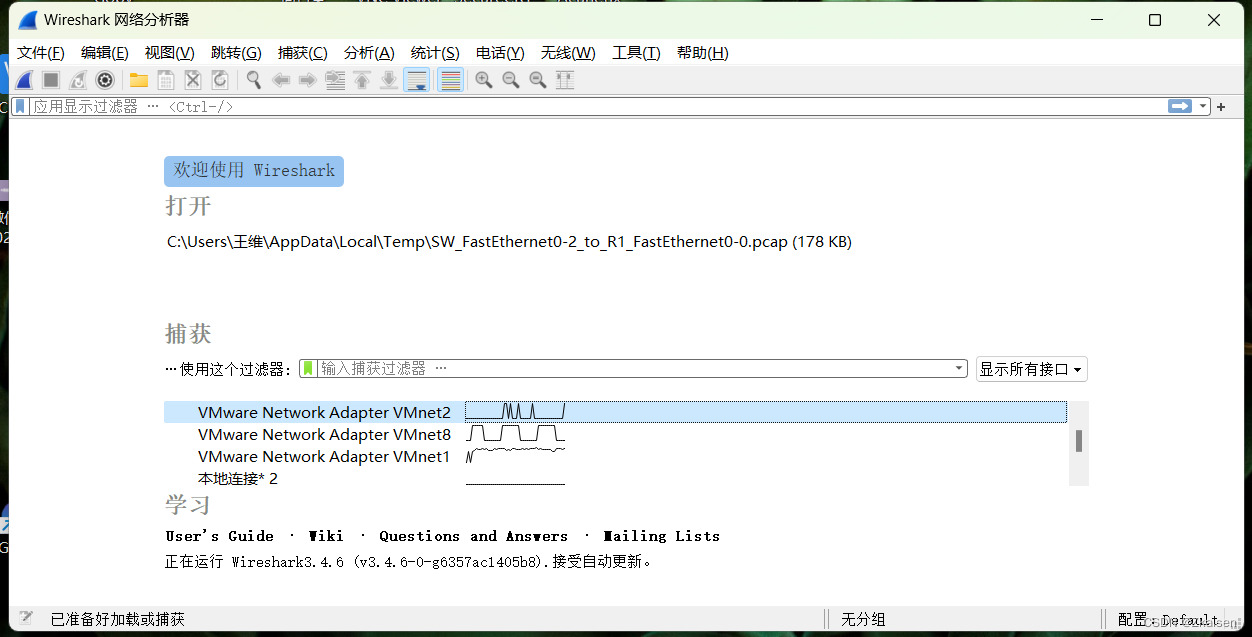Open the 编辑(E) menu
Image resolution: width=1252 pixels, height=637 pixels.
click(x=105, y=53)
